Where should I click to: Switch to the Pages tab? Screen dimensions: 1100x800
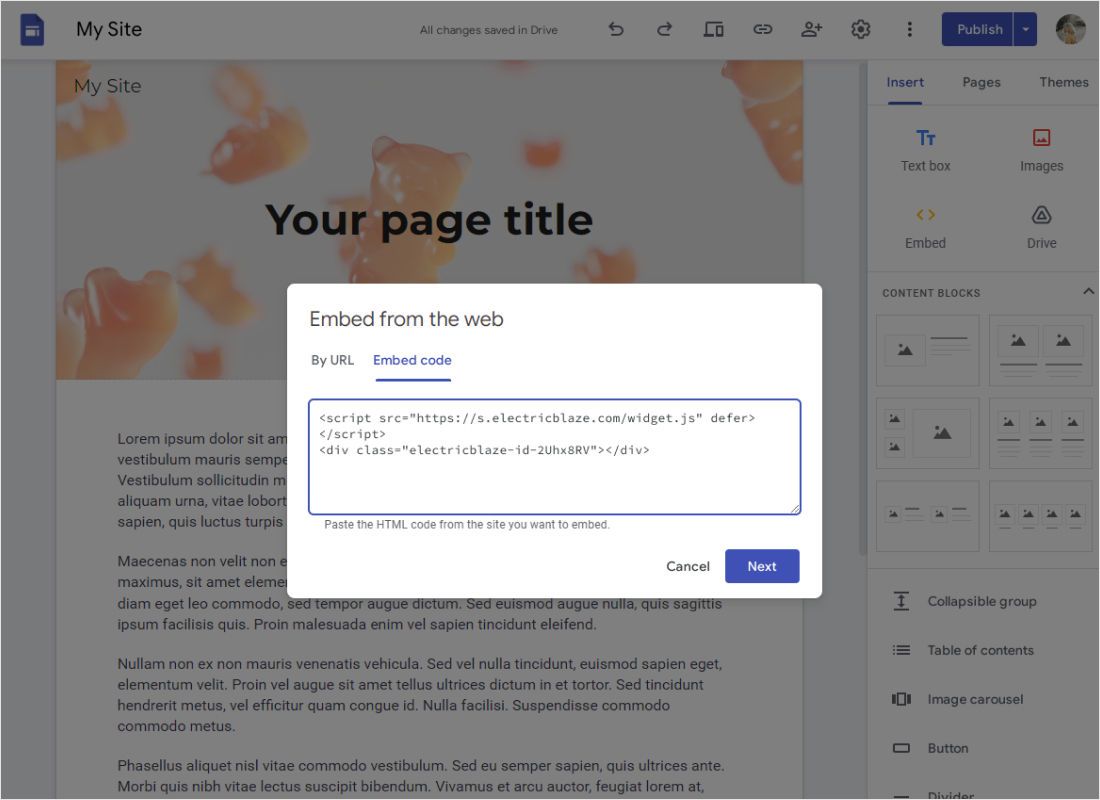(x=981, y=82)
